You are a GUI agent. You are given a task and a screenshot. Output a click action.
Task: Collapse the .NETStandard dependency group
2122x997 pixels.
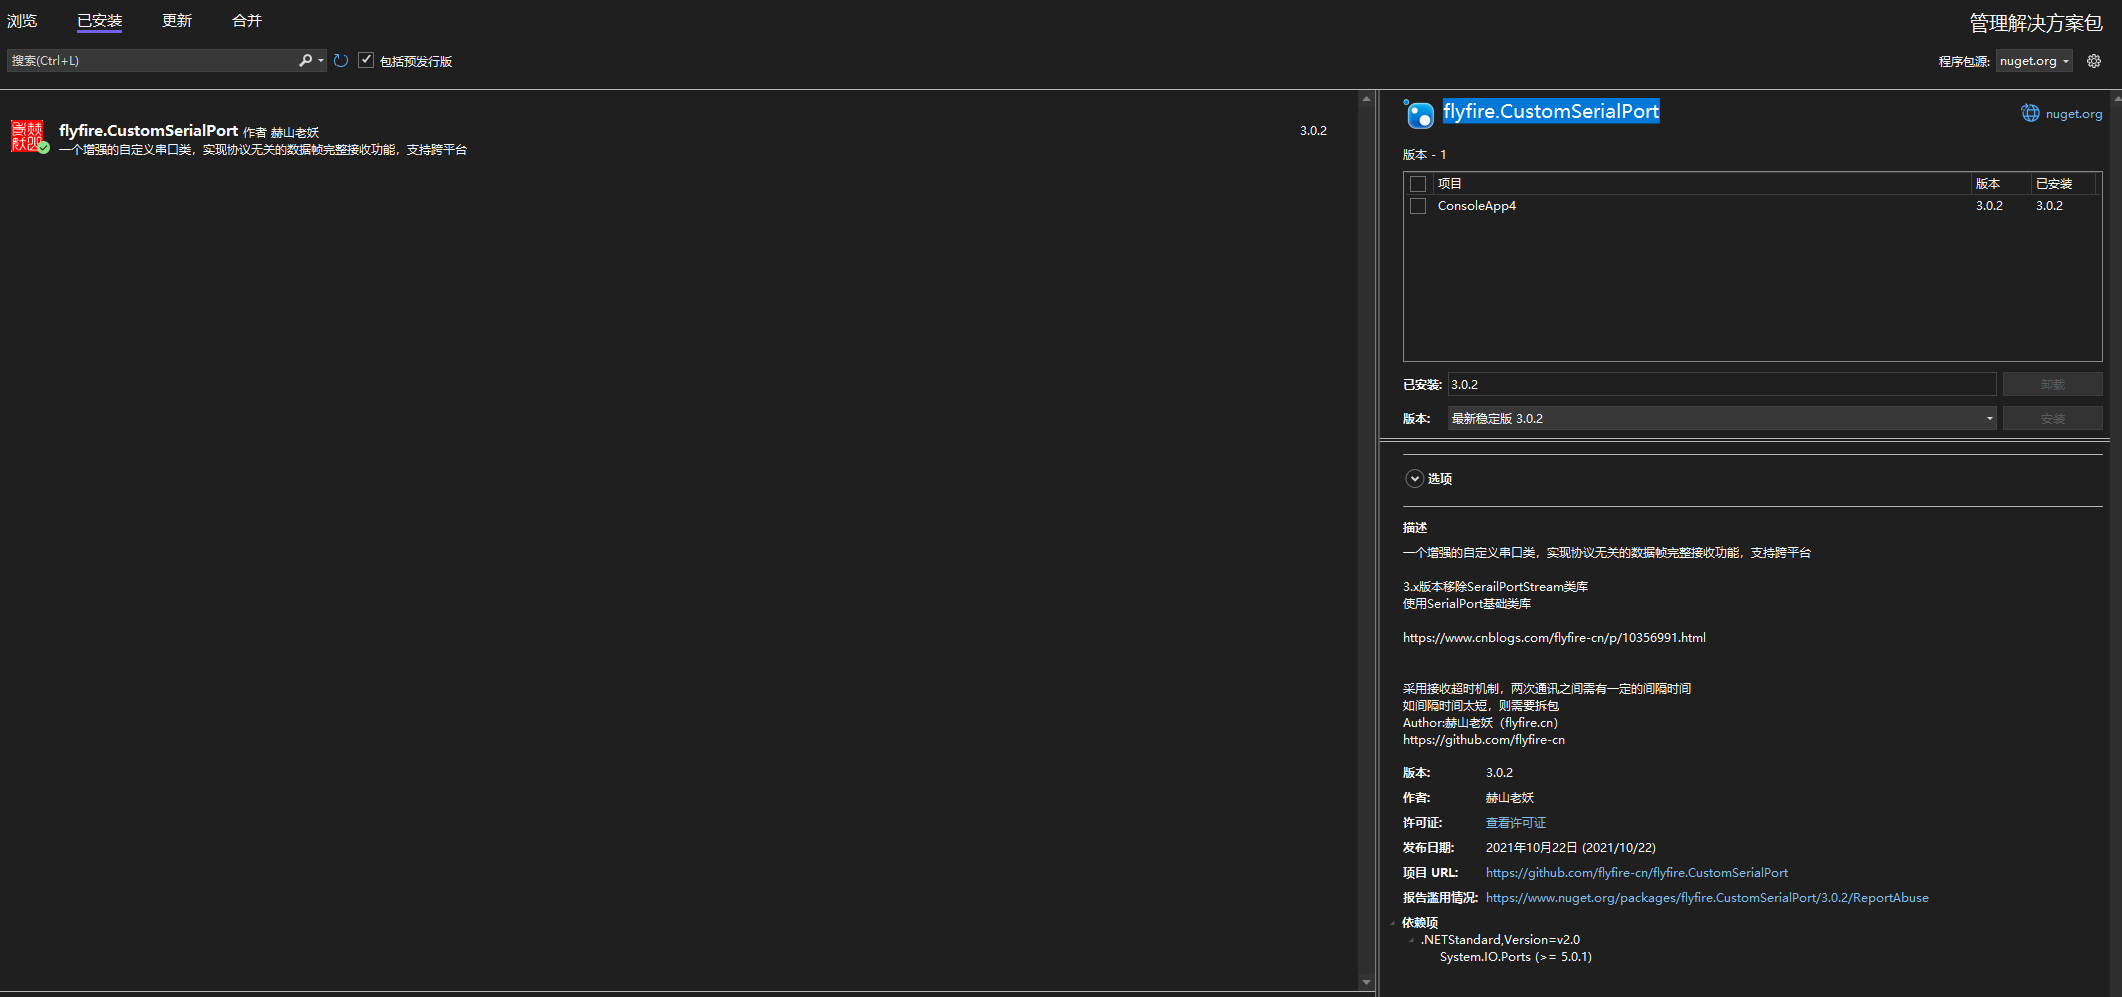click(x=1411, y=940)
